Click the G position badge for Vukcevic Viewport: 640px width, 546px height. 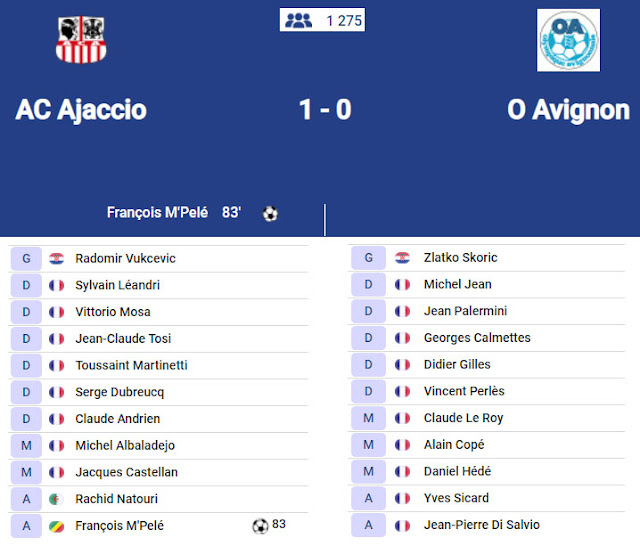26,259
